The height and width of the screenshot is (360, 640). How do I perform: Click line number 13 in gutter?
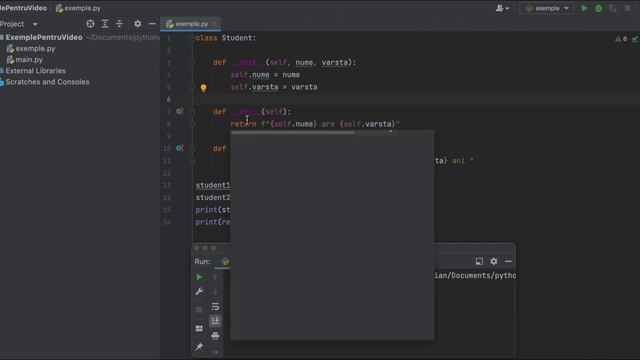click(167, 185)
